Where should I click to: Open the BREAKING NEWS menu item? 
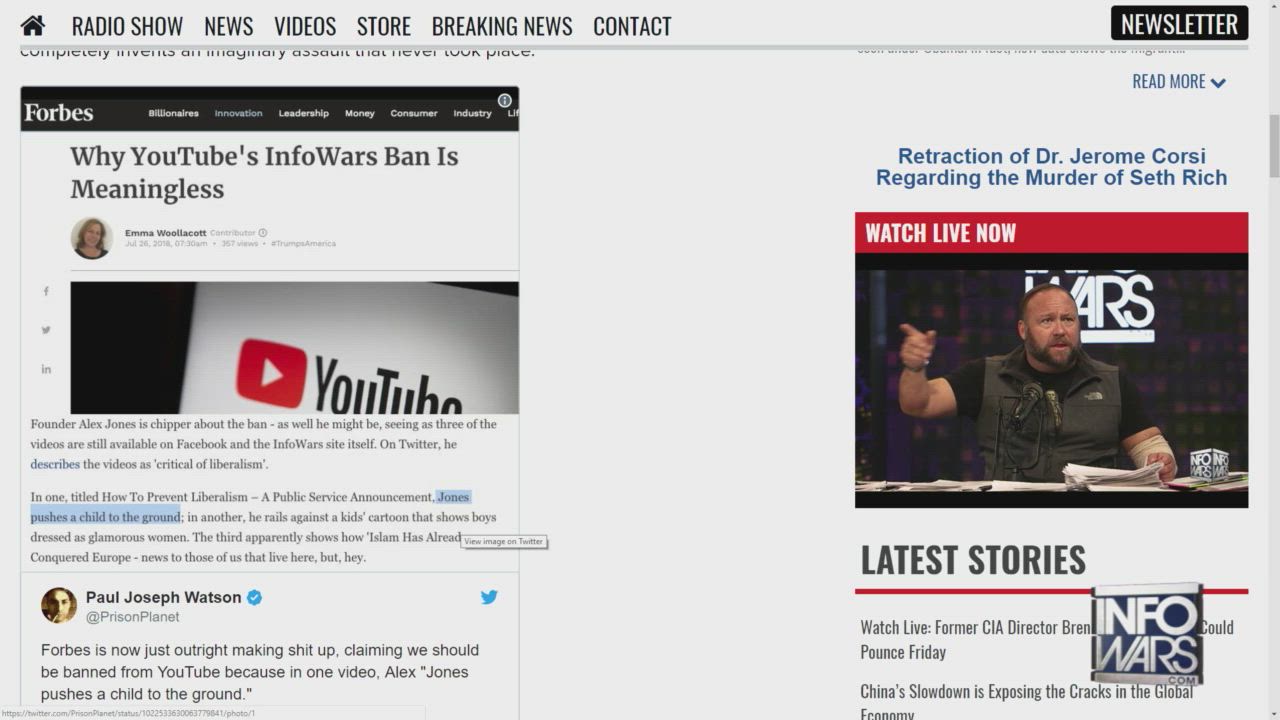[502, 26]
